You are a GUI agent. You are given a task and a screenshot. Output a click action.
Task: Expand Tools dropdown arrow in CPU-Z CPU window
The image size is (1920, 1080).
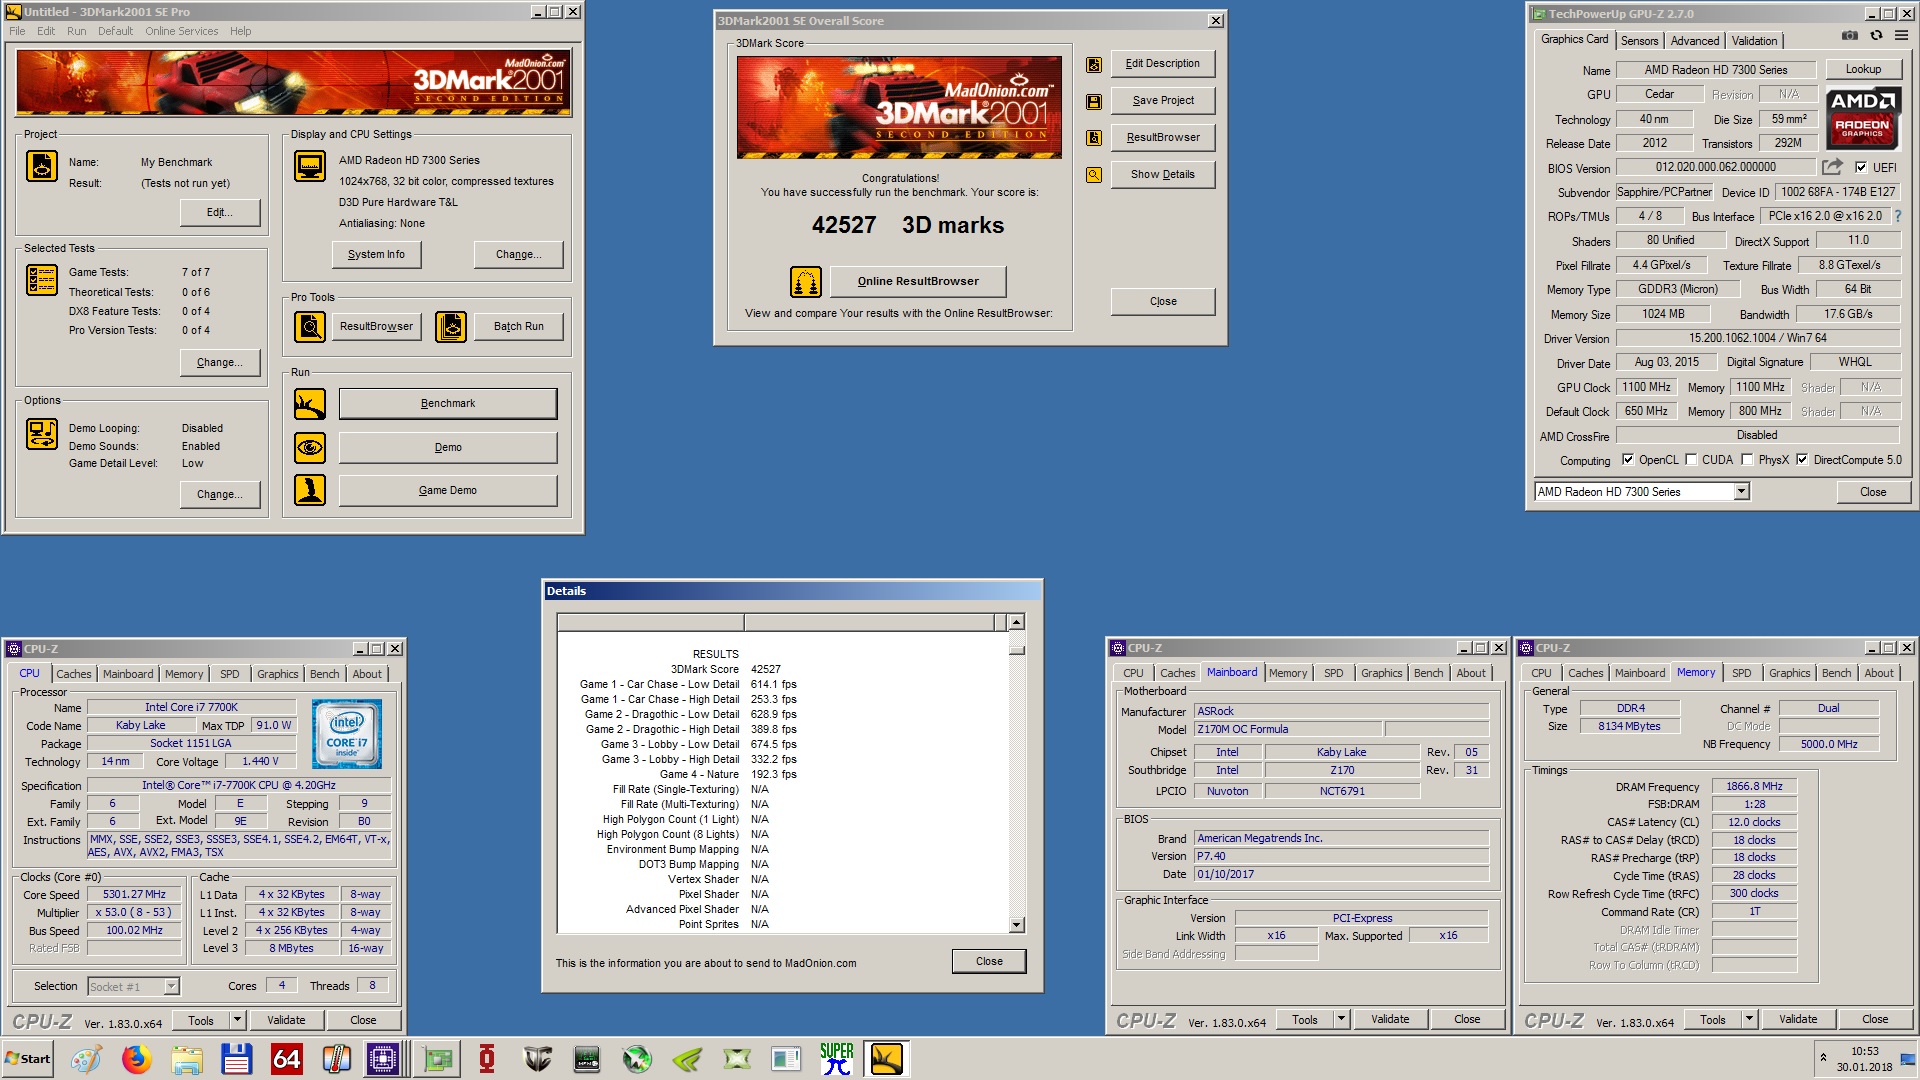[237, 1020]
